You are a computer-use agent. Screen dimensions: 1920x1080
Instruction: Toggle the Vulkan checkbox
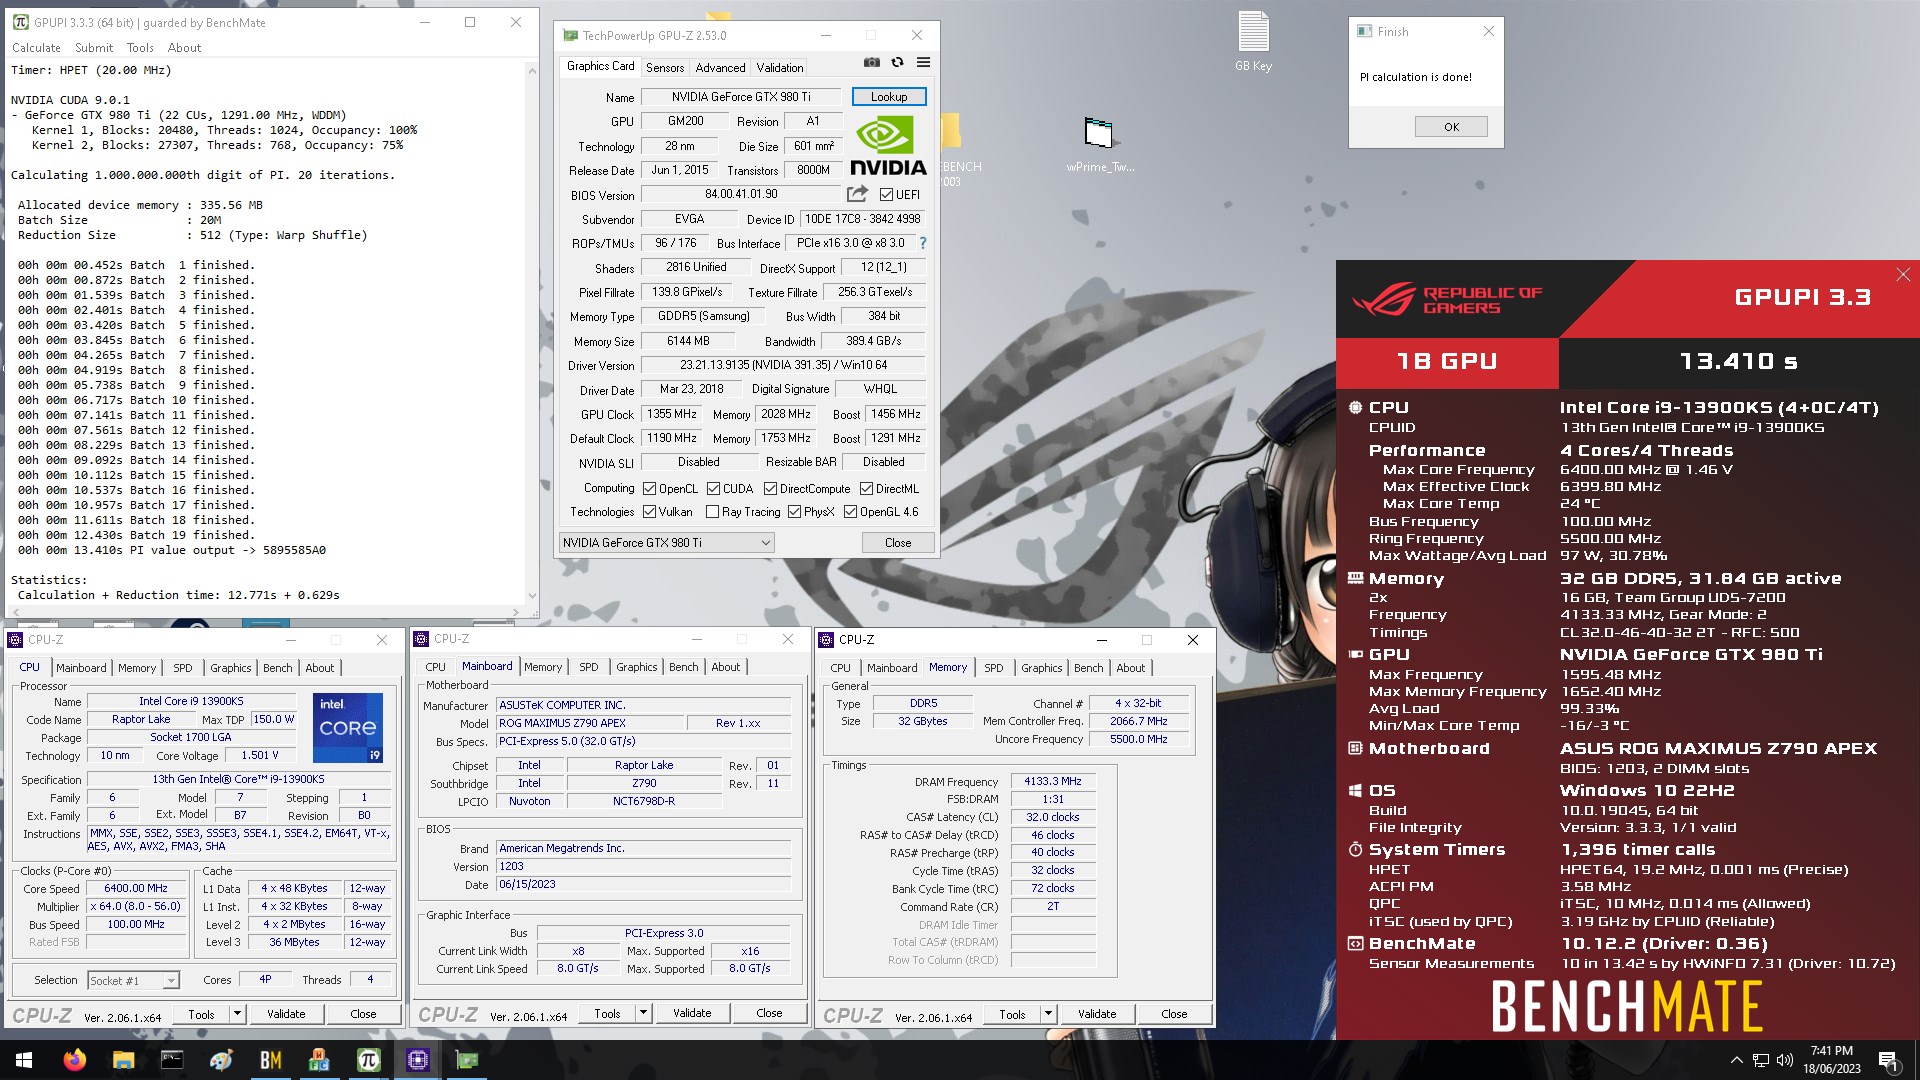[x=649, y=512]
